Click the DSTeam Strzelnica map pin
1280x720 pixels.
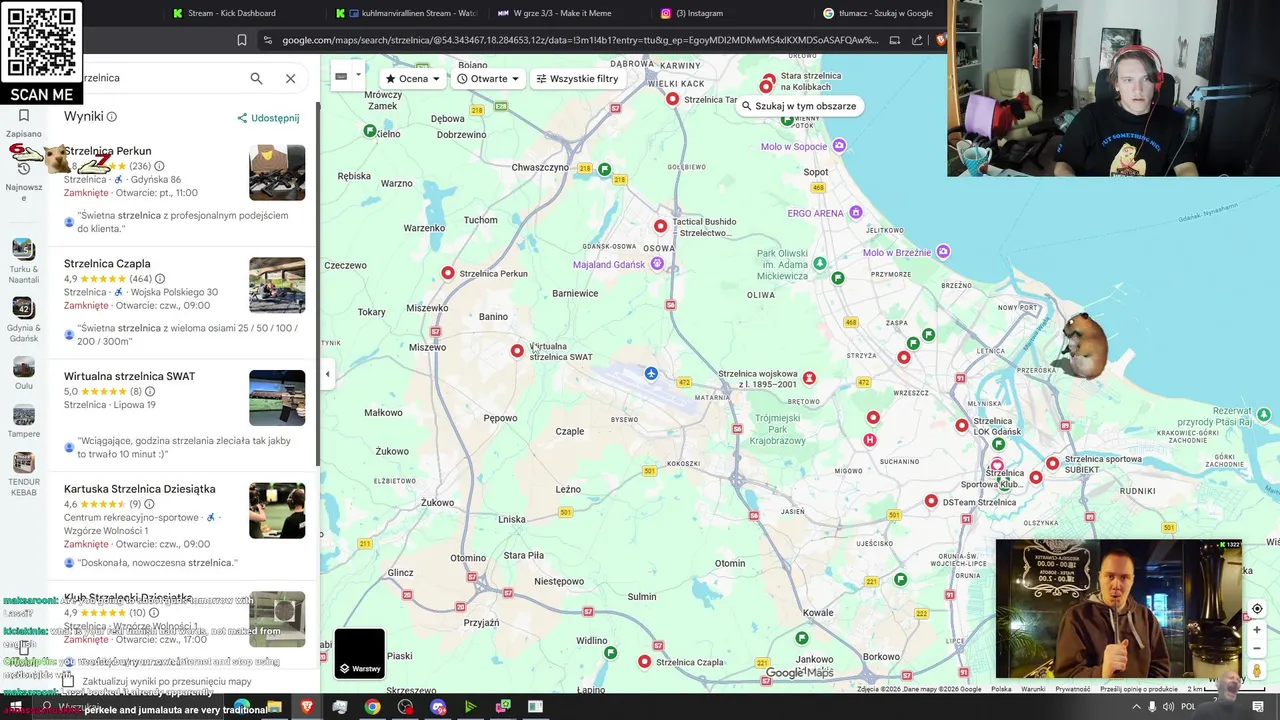(931, 501)
